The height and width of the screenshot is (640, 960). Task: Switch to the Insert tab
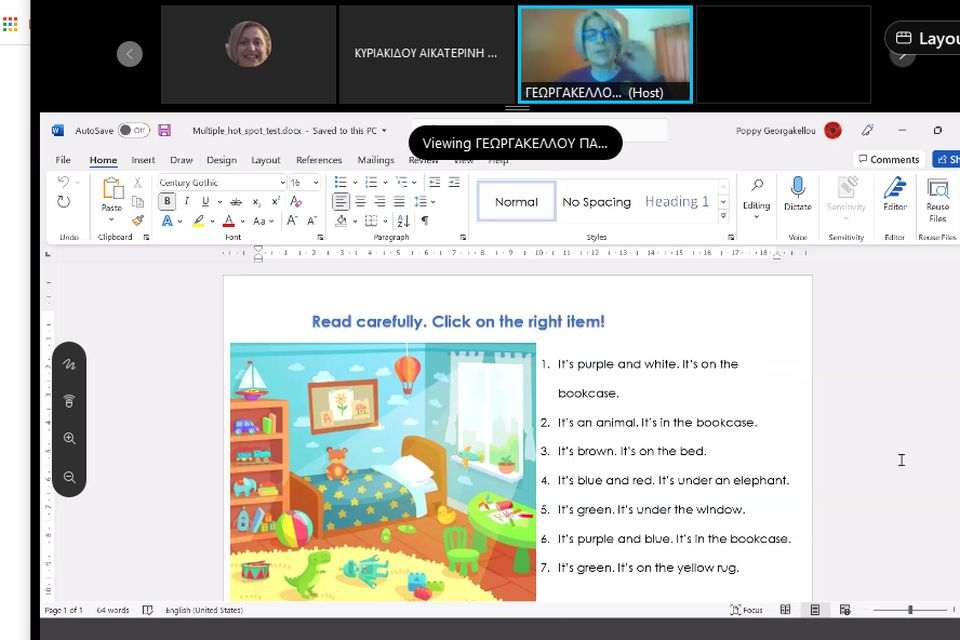click(x=143, y=160)
